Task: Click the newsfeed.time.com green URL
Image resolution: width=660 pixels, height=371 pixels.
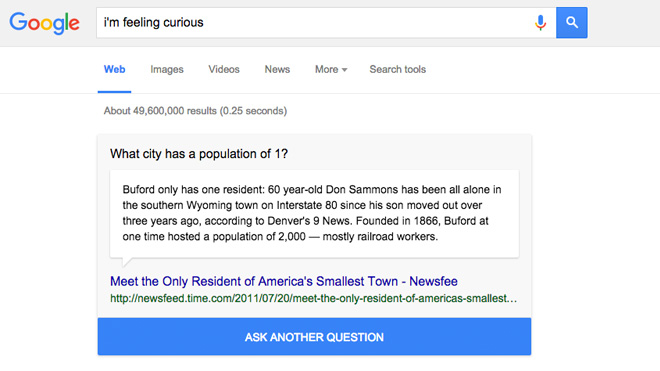Action: pyautogui.click(x=314, y=299)
